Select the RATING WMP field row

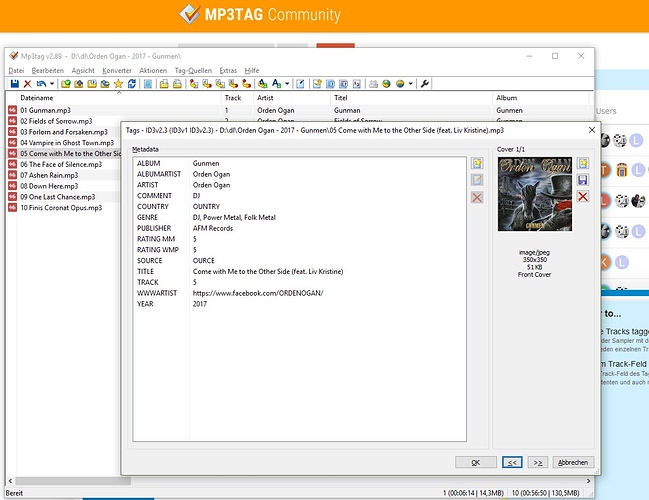pyautogui.click(x=299, y=250)
